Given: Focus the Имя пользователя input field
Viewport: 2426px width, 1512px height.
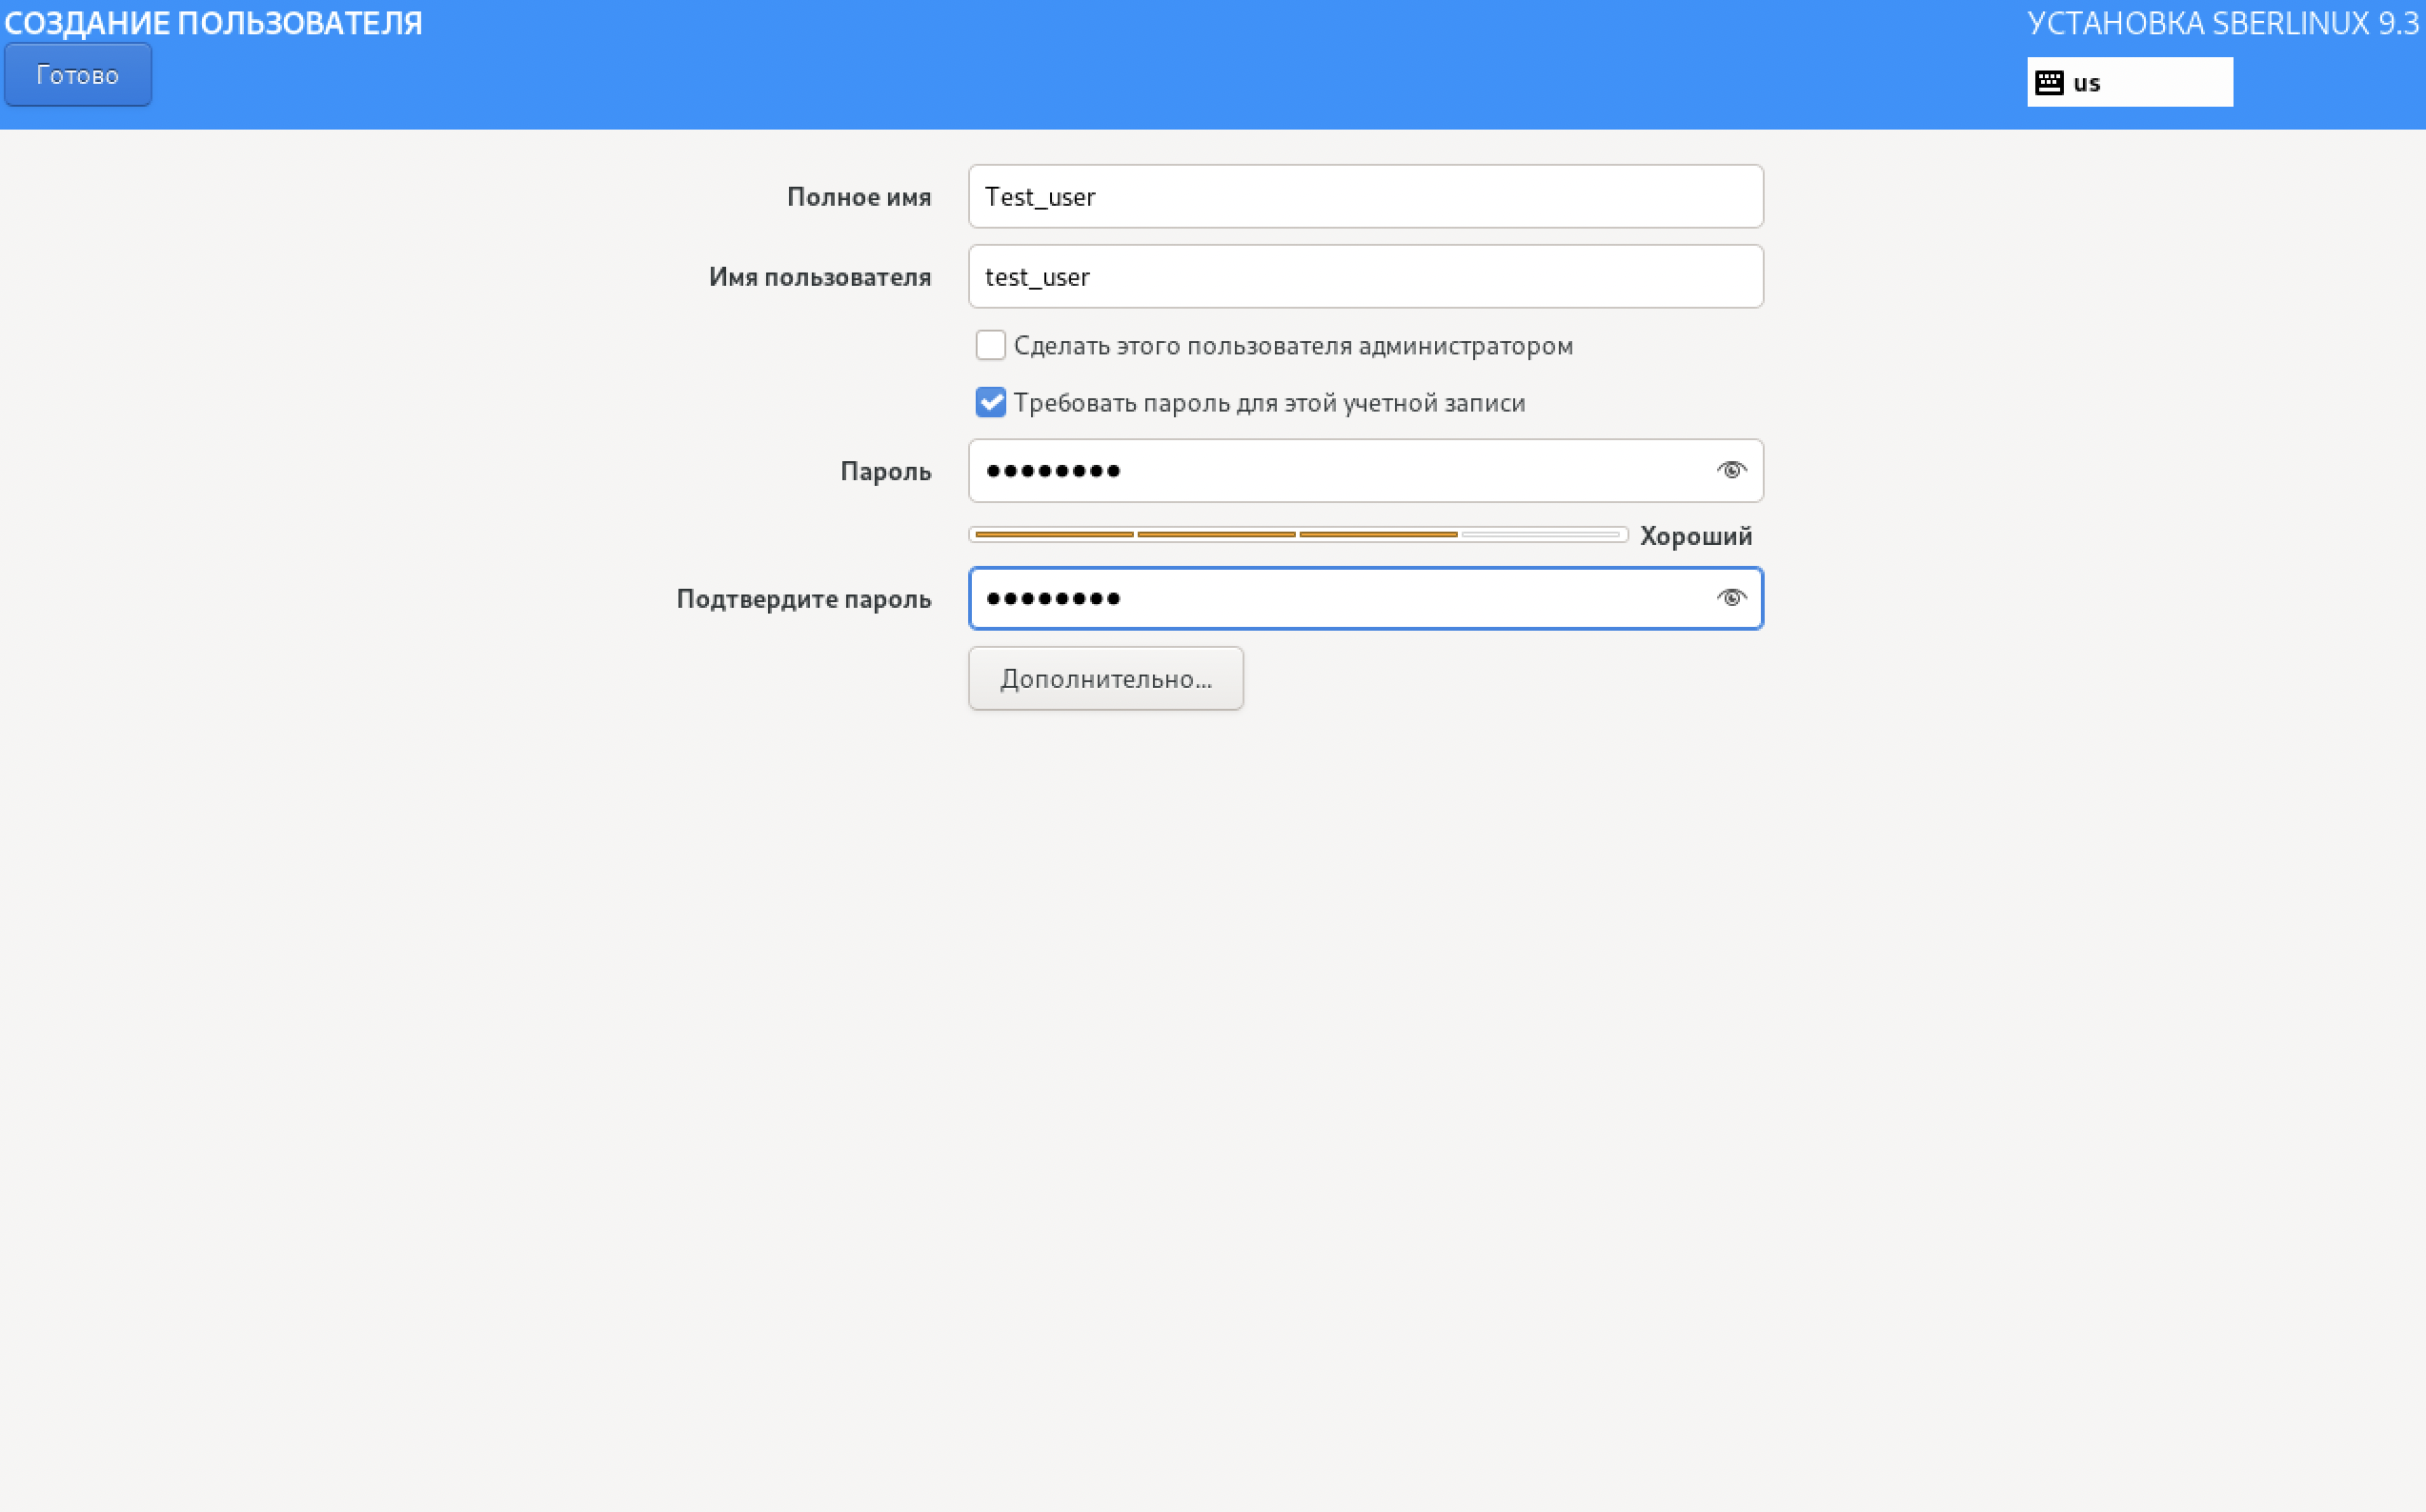Looking at the screenshot, I should coord(1364,277).
